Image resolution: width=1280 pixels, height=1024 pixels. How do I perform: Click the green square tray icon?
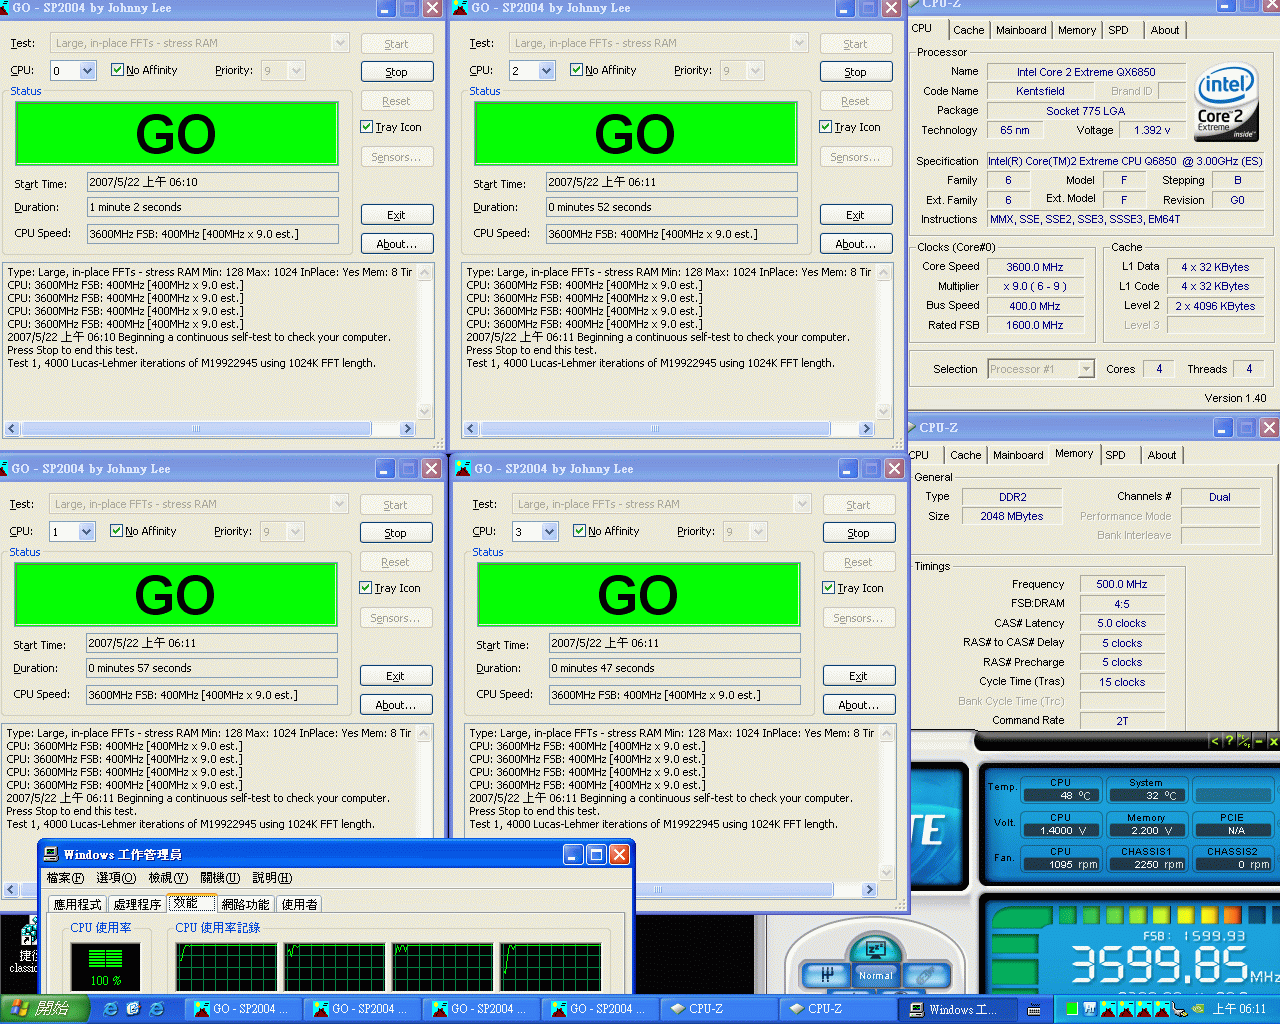pyautogui.click(x=1072, y=1009)
